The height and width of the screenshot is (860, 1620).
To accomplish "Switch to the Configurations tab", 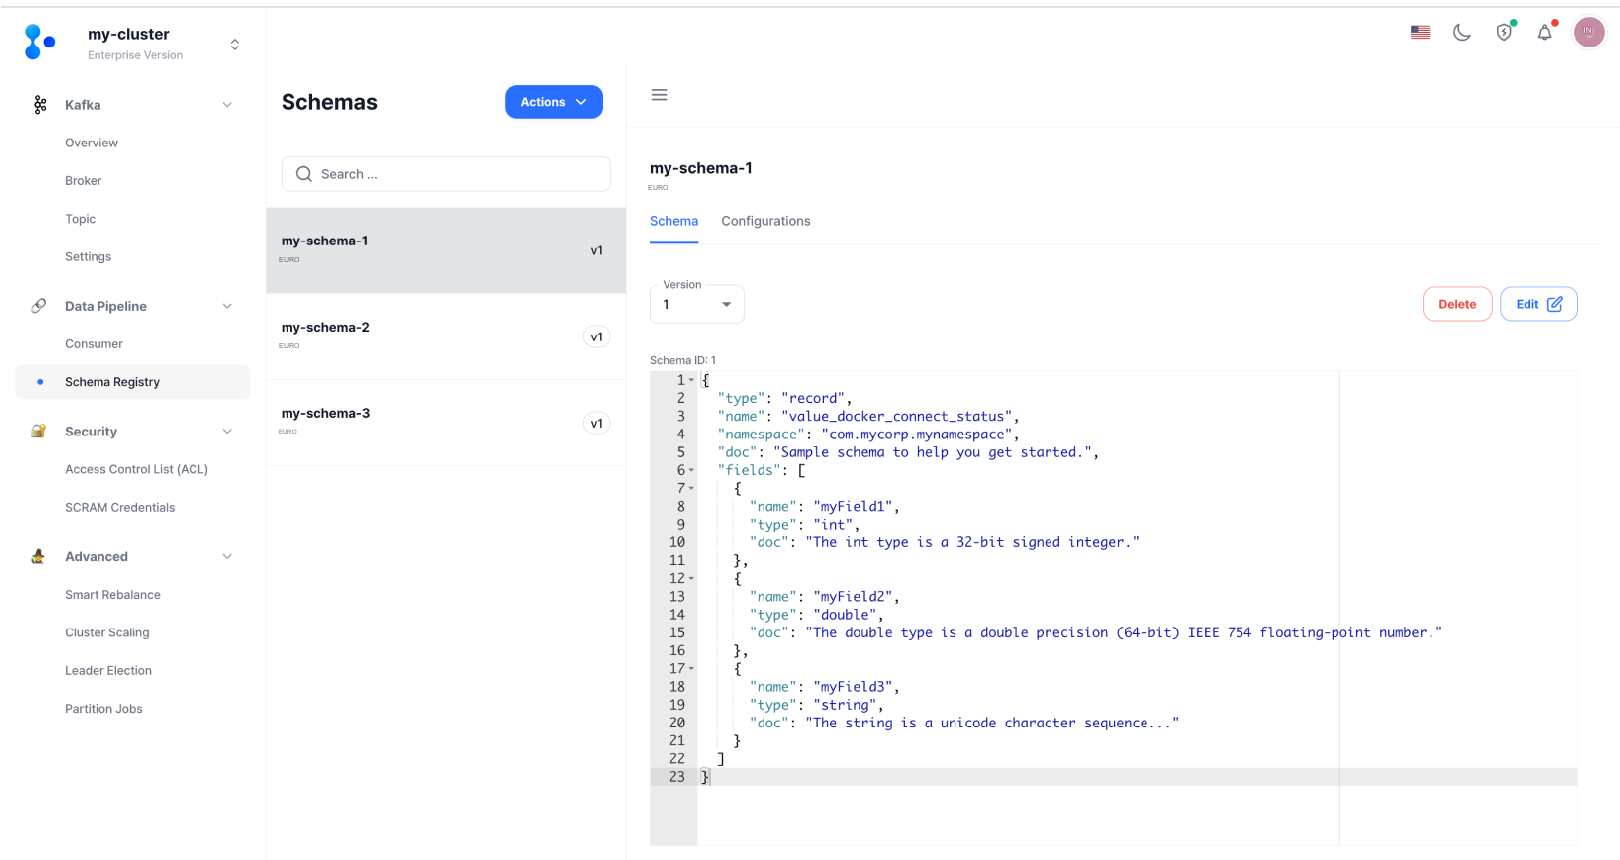I will click(x=765, y=221).
